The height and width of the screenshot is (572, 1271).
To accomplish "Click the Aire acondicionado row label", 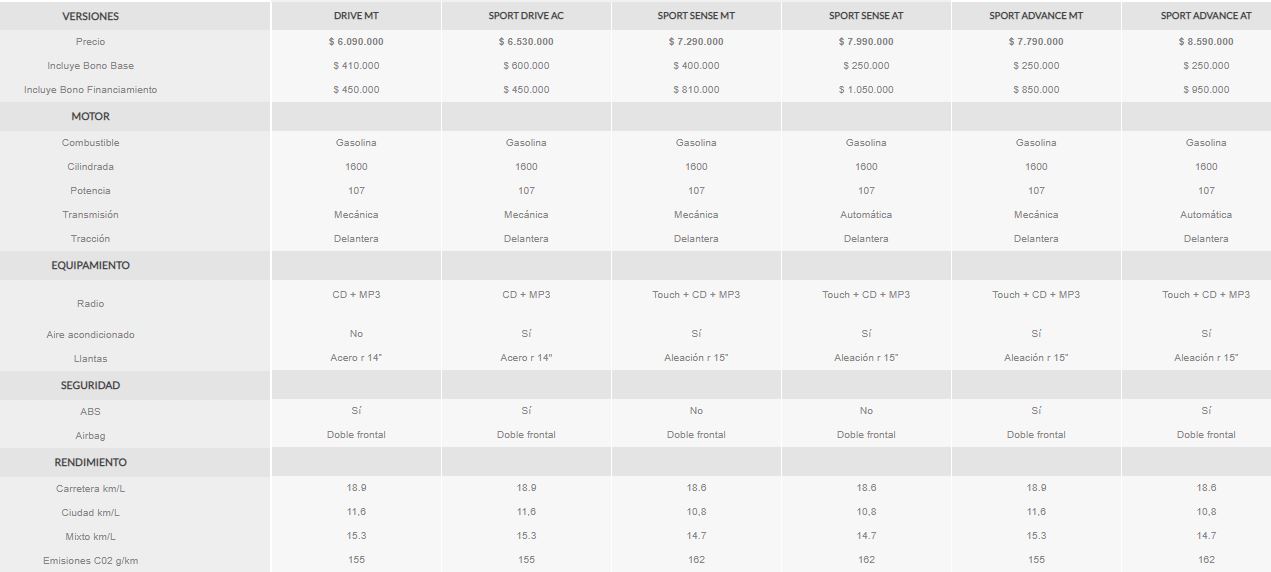I will pyautogui.click(x=90, y=335).
